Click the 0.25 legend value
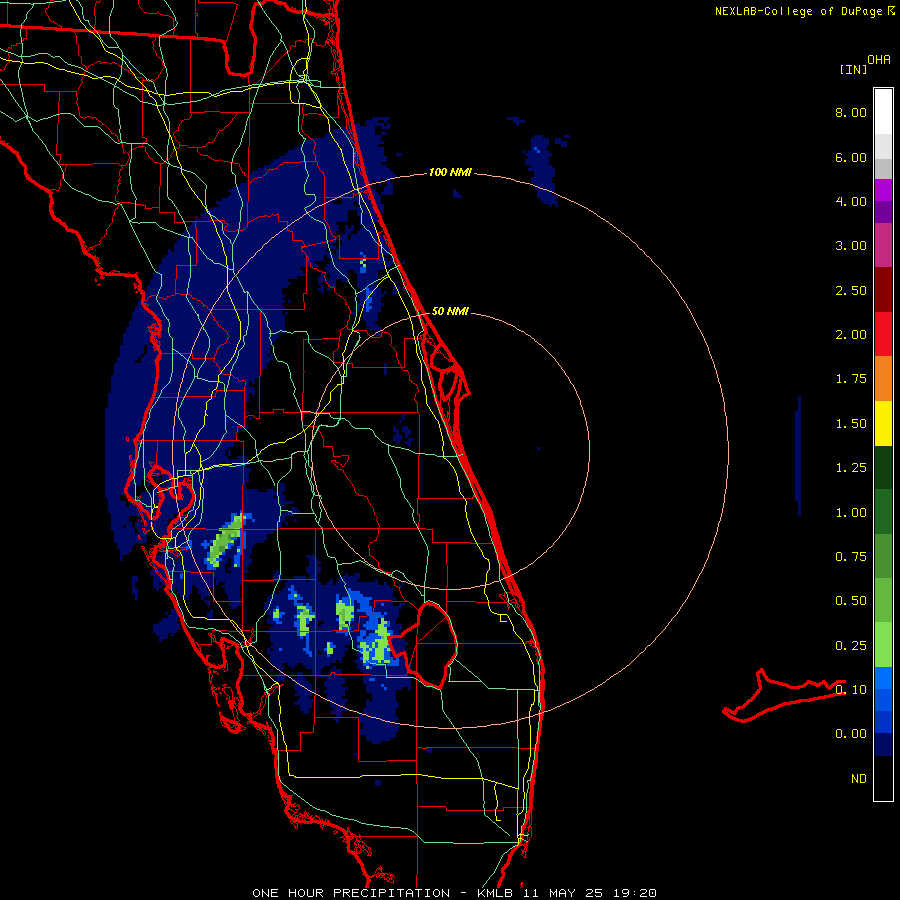 tap(851, 646)
